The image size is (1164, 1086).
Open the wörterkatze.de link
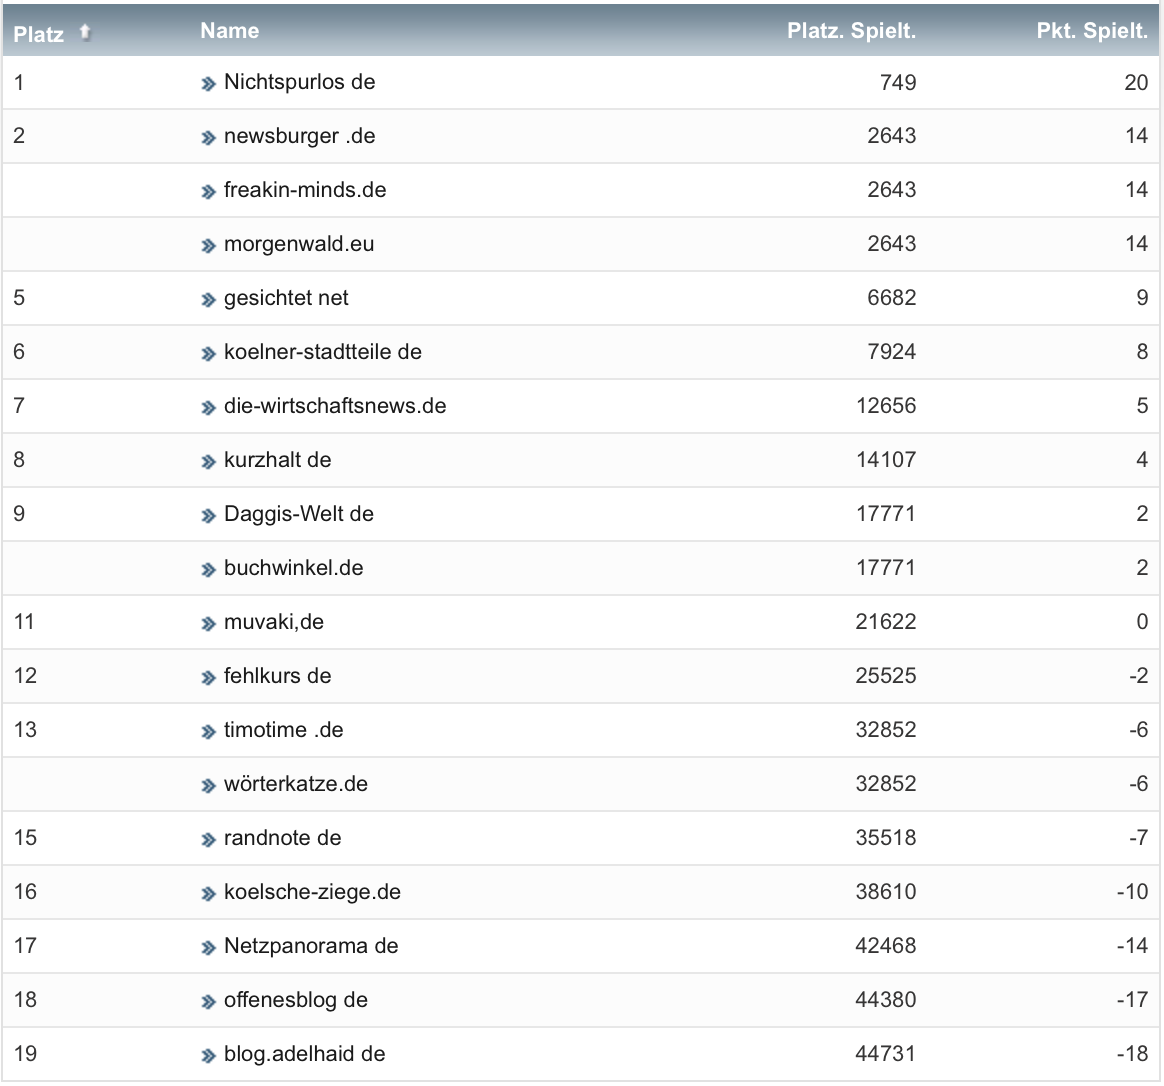tap(295, 784)
